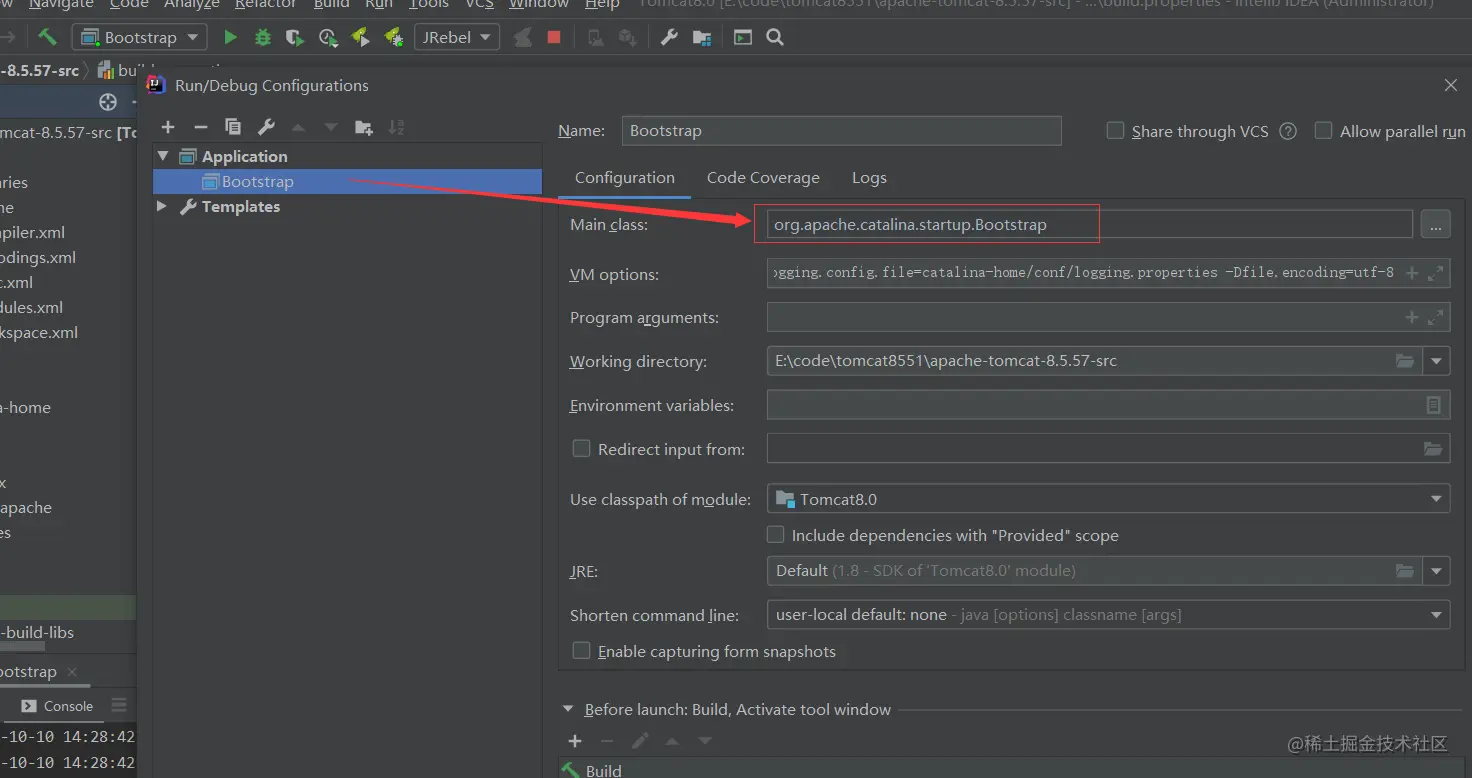Select workspace.xml in project tree
This screenshot has width=1472, height=778.
click(39, 332)
